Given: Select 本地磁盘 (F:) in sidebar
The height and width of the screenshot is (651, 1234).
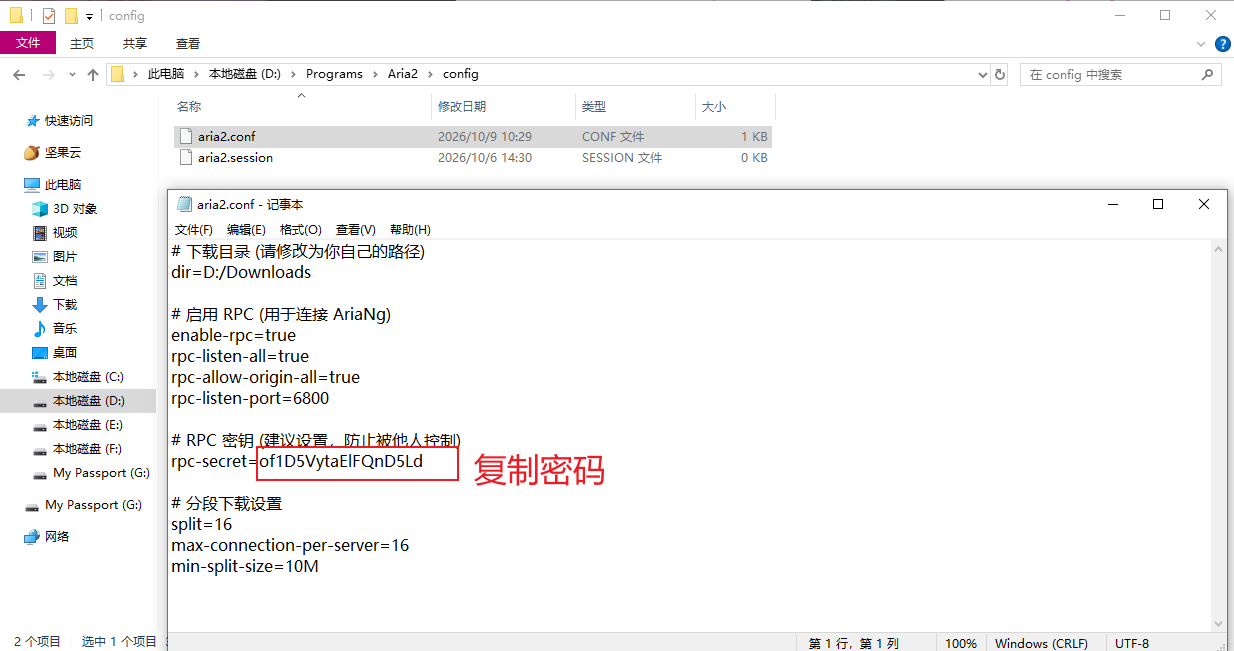Looking at the screenshot, I should tap(87, 449).
